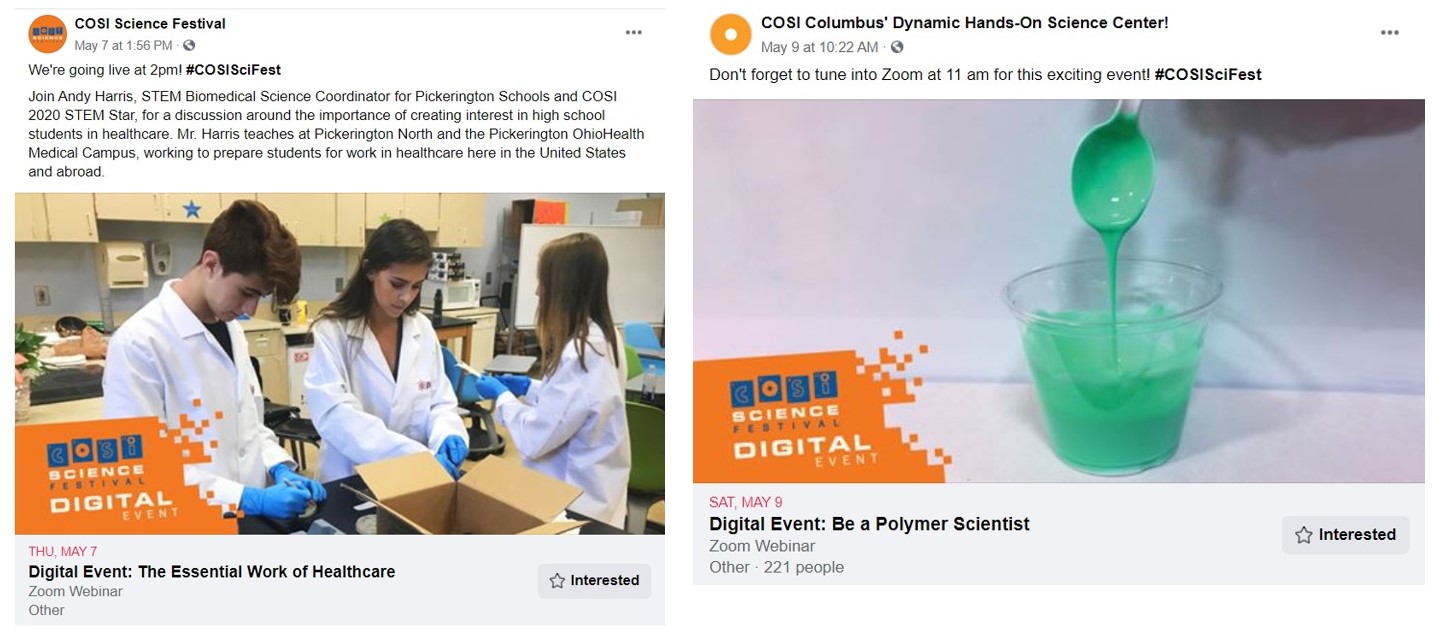Image resolution: width=1432 pixels, height=633 pixels.
Task: Mark Interested for Essential Work of Healthcare event
Action: pyautogui.click(x=594, y=580)
